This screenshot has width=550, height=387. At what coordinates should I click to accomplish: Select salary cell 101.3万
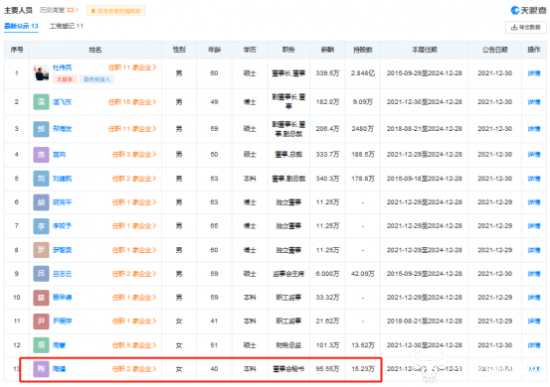[x=327, y=345]
